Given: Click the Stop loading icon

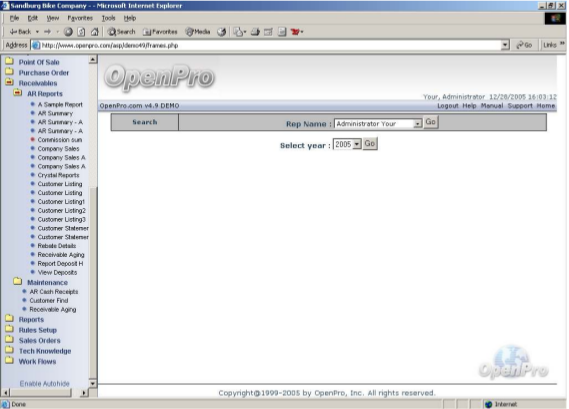Looking at the screenshot, I should (68, 32).
